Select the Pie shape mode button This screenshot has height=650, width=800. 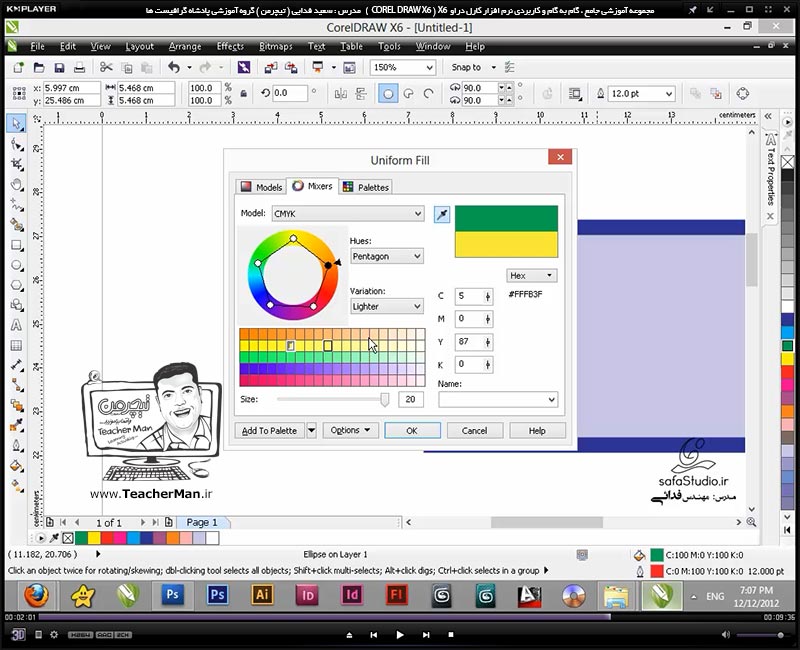pos(409,94)
